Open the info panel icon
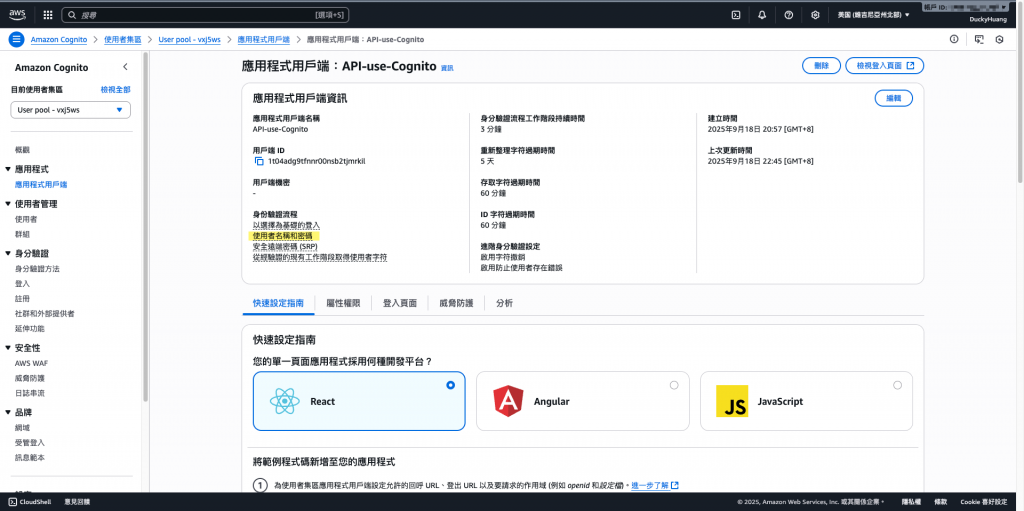 (x=954, y=39)
